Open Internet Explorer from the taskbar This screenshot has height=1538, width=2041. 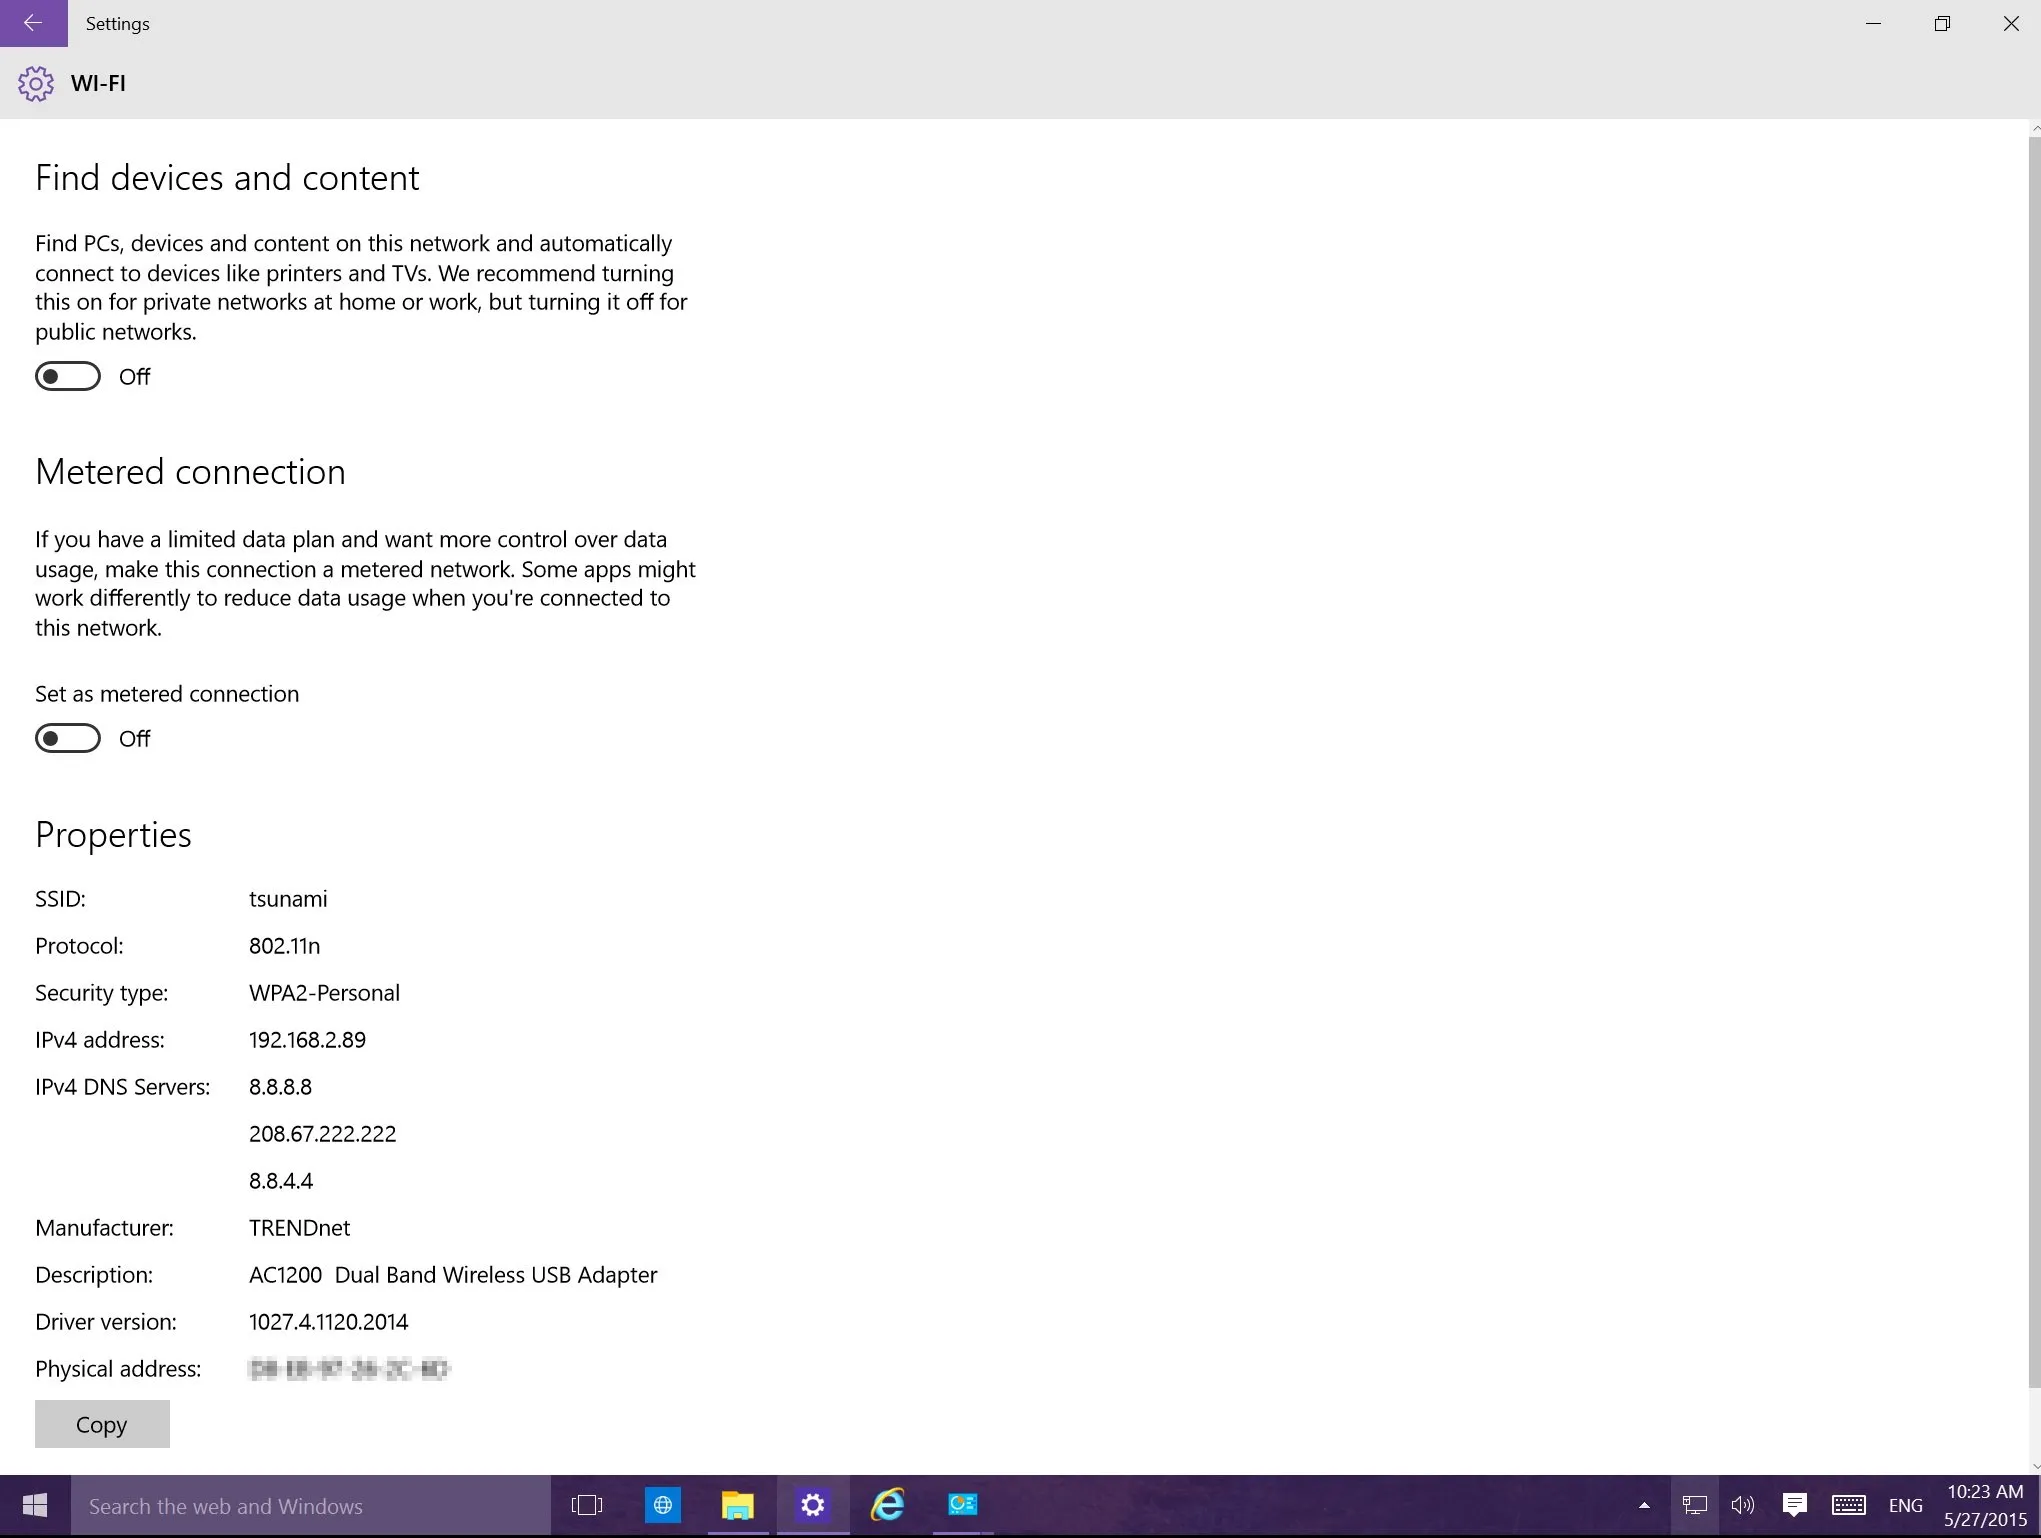click(888, 1505)
